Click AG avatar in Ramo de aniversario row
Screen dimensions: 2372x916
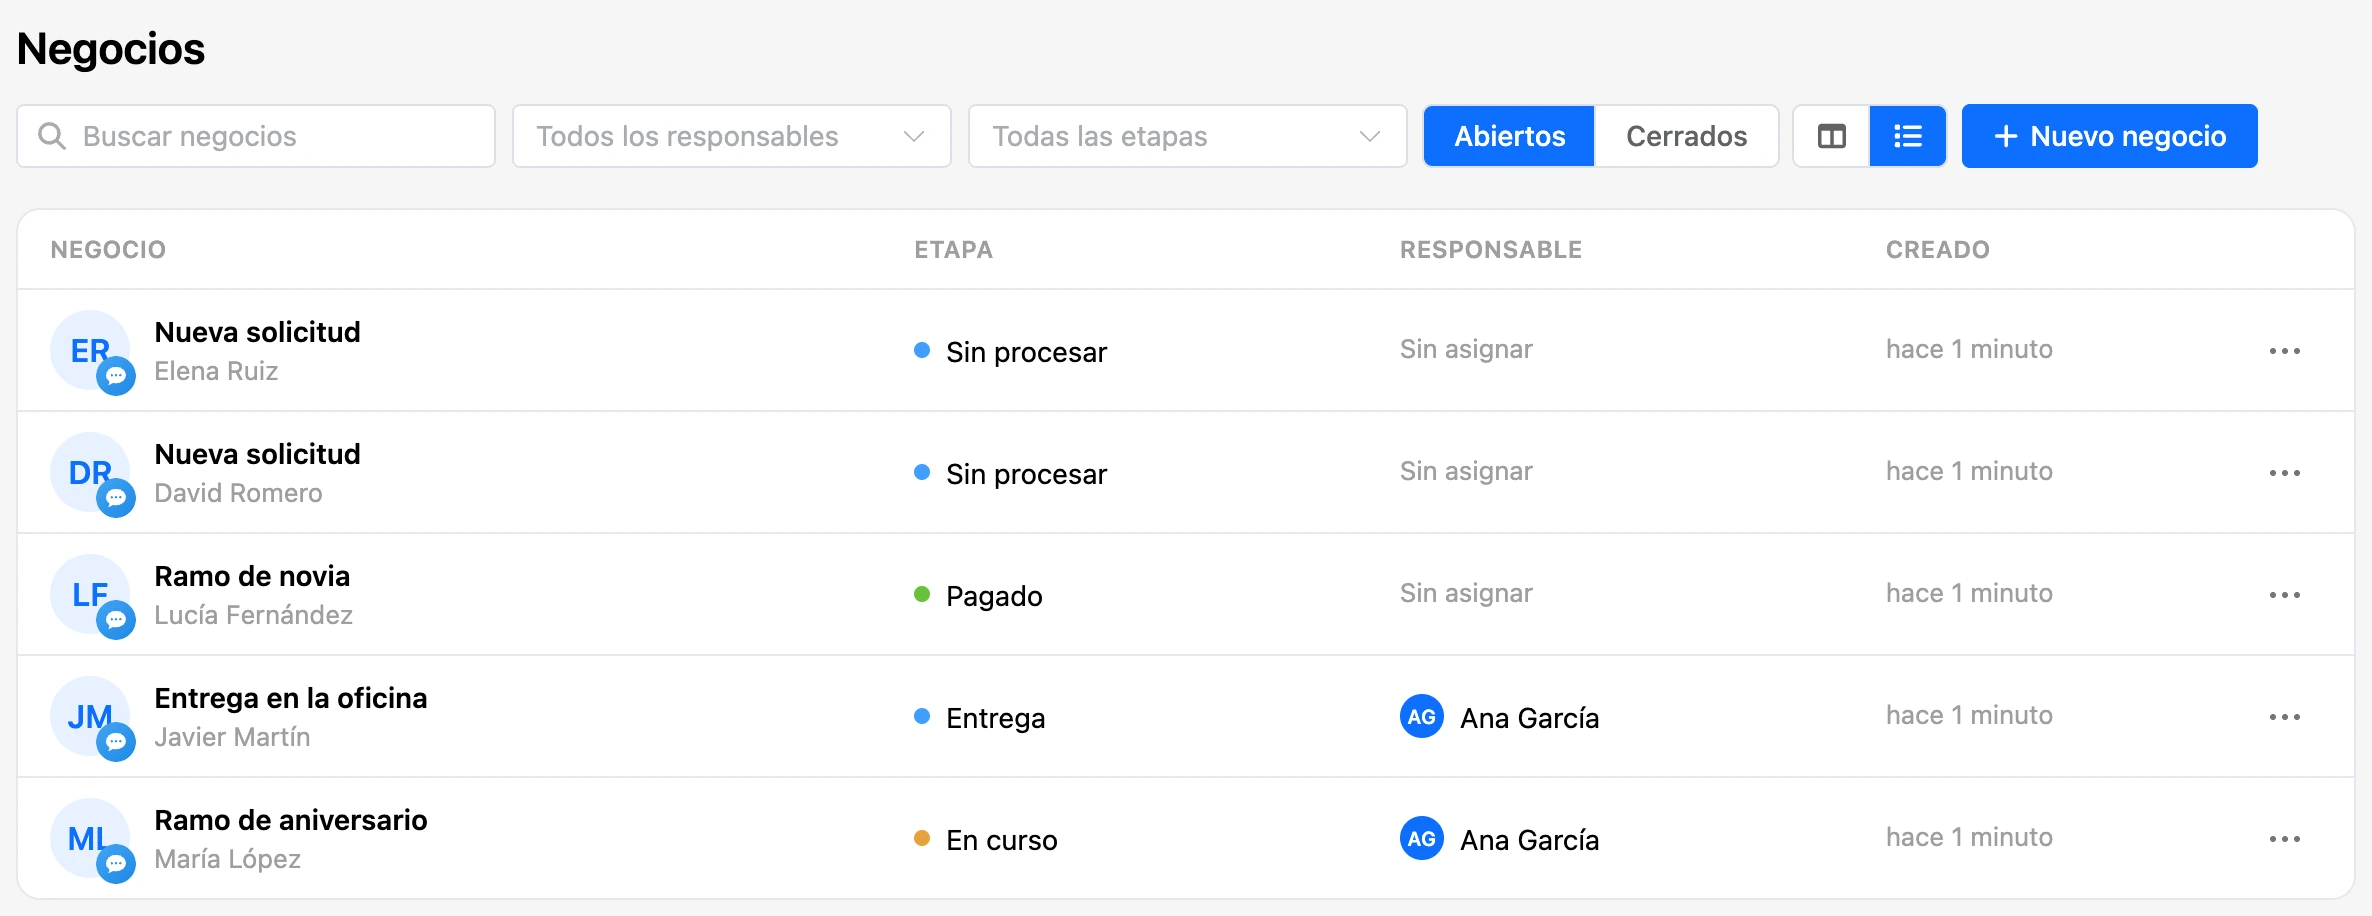coord(1421,838)
